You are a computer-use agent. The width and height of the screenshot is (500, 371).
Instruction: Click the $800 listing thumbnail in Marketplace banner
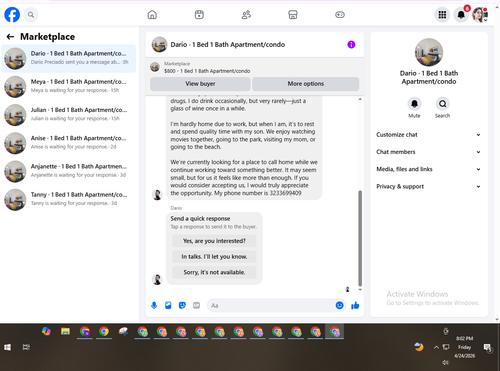point(155,67)
